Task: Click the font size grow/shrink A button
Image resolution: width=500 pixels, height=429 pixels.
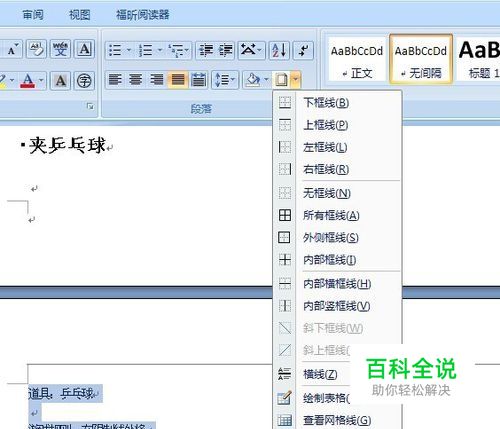Action: (13, 50)
